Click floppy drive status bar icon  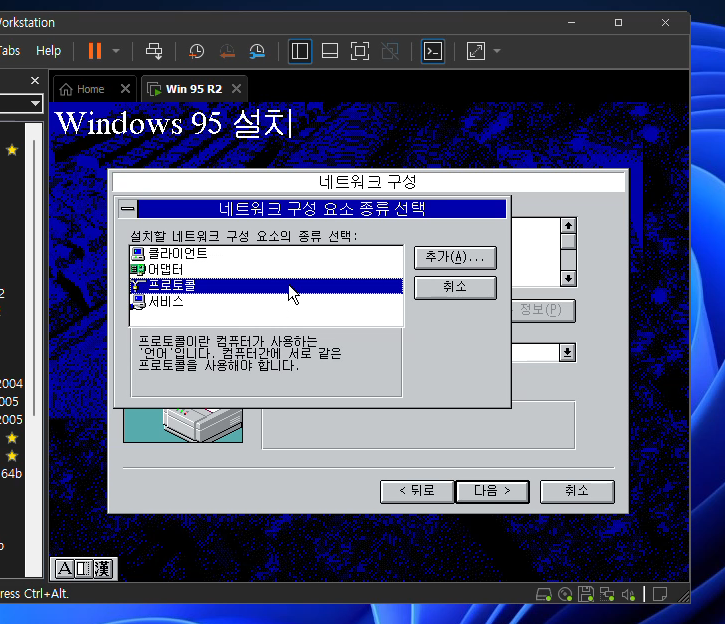coord(586,594)
